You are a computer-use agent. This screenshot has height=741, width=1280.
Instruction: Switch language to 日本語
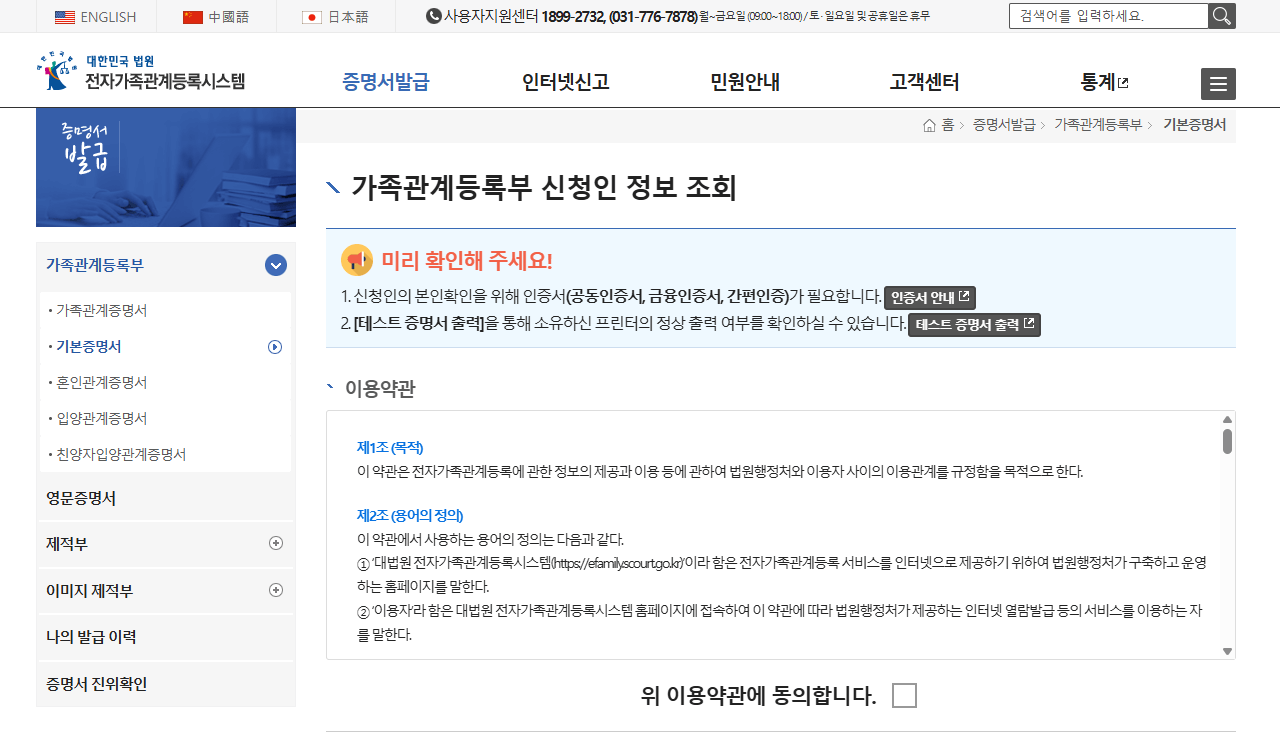coord(348,17)
